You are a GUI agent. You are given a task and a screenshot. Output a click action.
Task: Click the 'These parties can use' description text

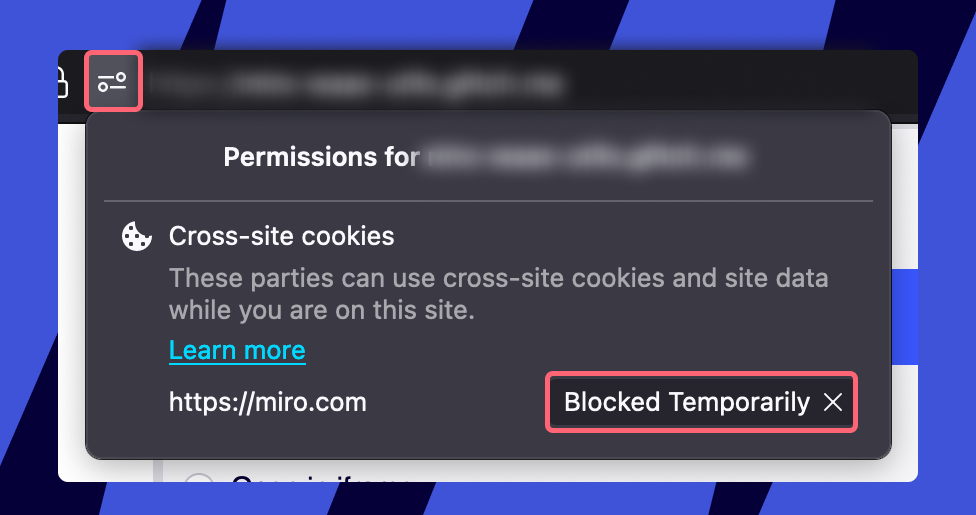coord(498,278)
